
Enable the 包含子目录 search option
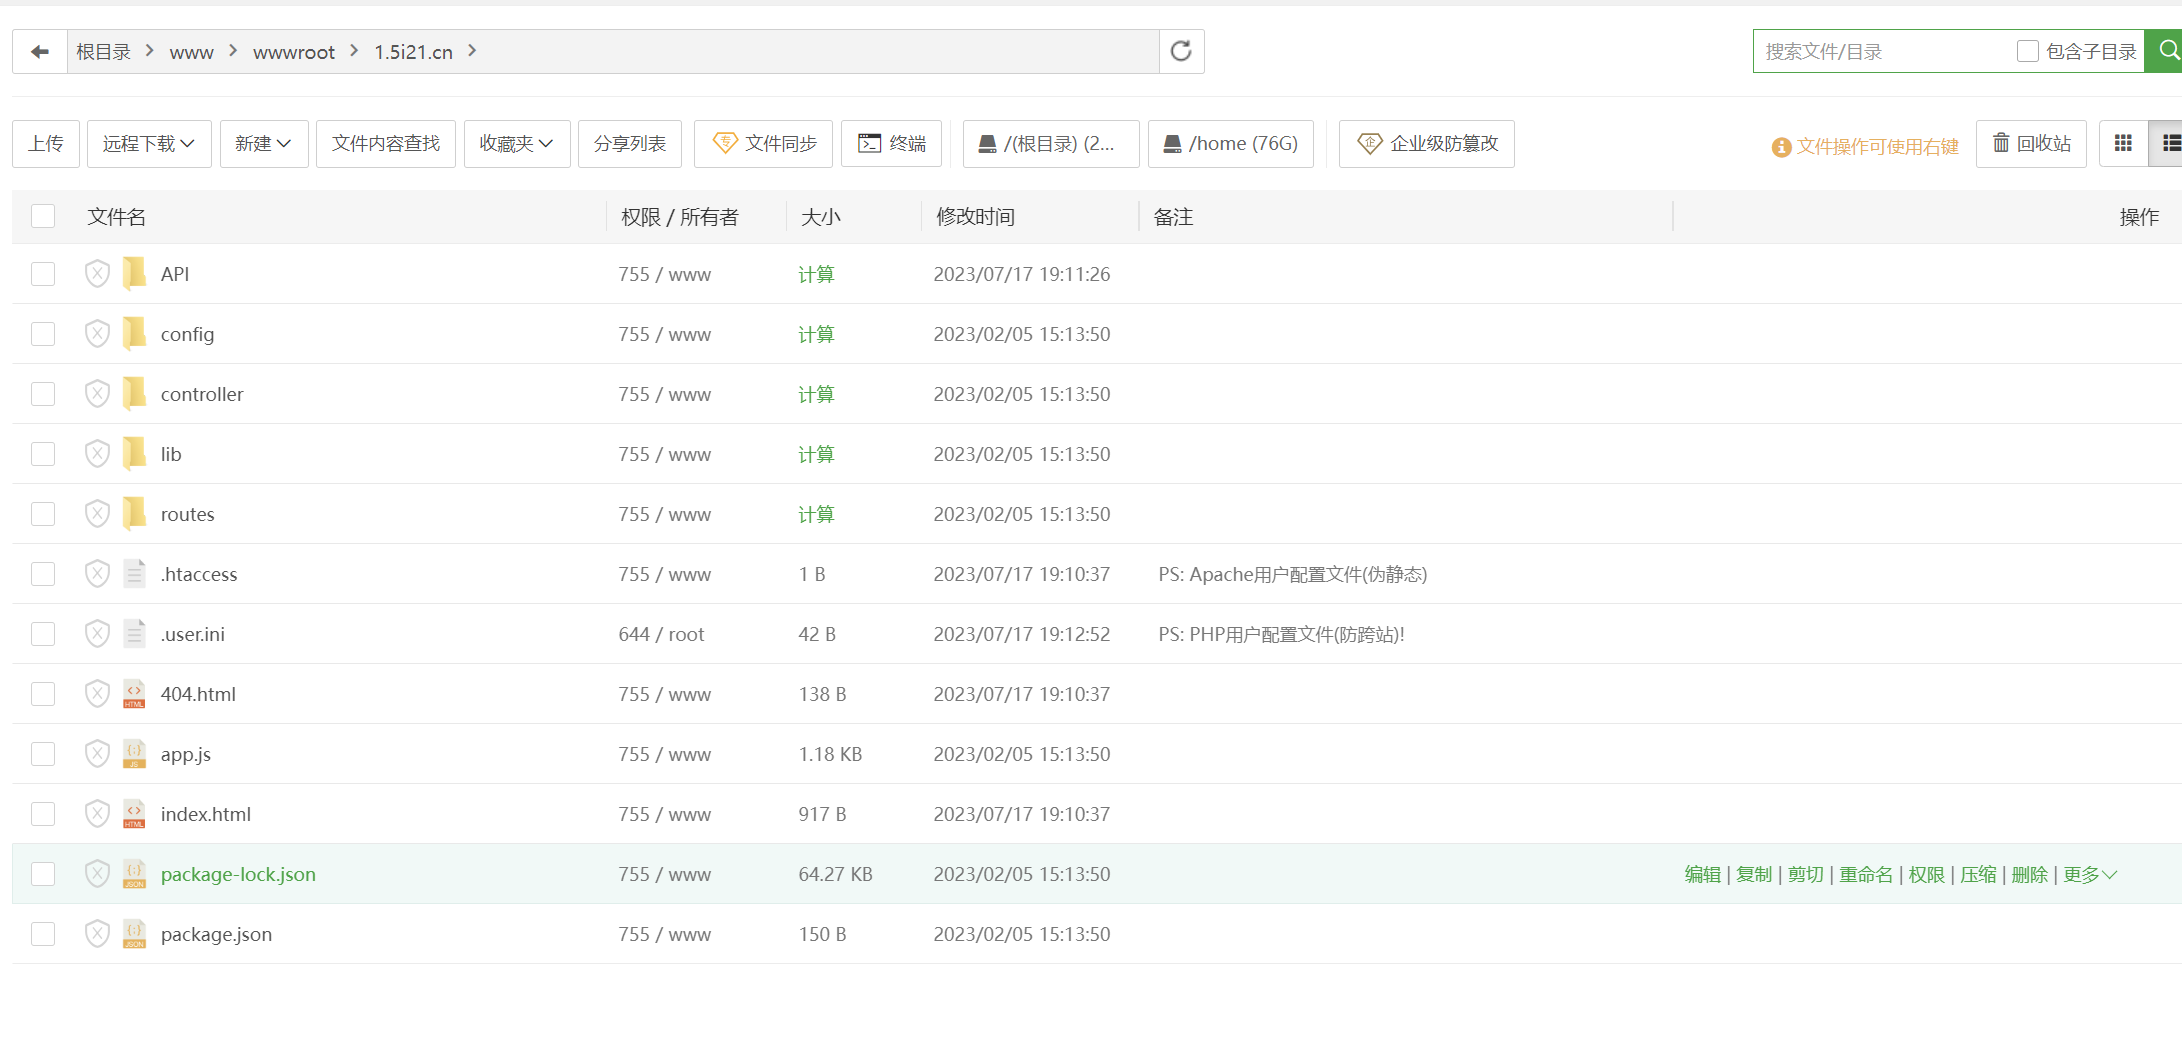(x=2028, y=51)
